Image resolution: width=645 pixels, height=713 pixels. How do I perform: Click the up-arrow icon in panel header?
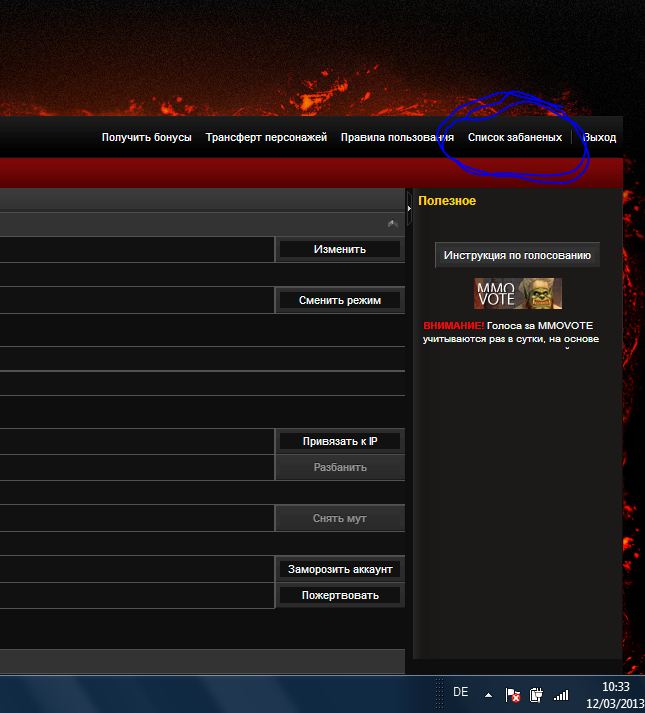click(393, 223)
